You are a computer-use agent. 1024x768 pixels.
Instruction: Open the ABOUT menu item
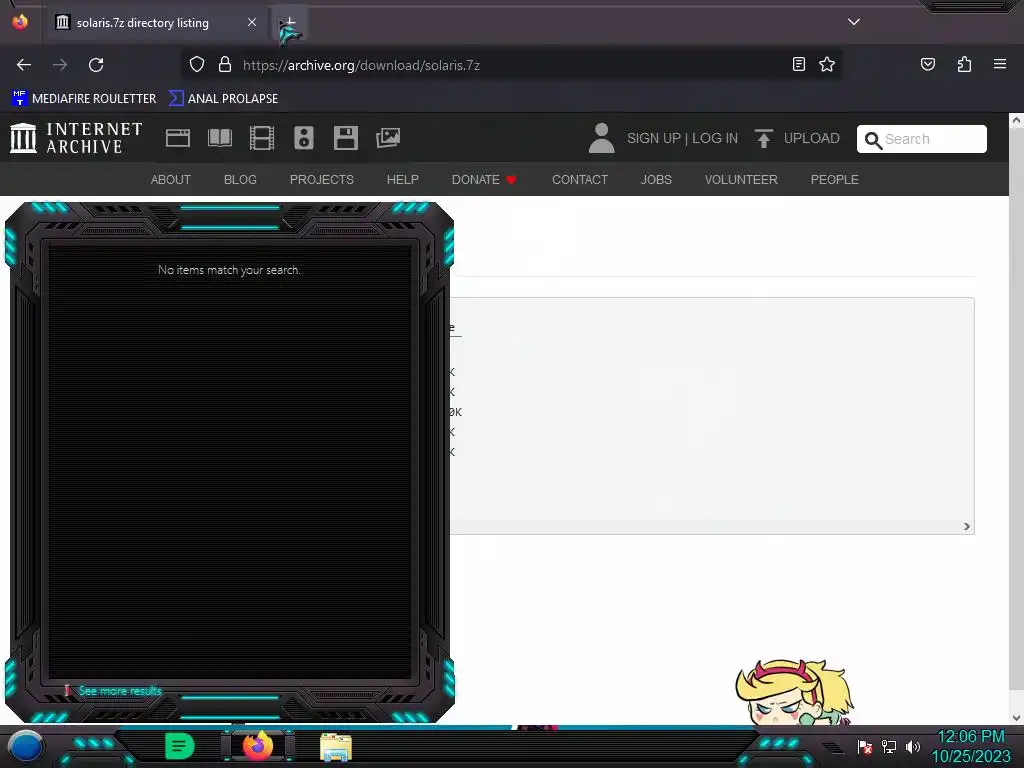(170, 180)
